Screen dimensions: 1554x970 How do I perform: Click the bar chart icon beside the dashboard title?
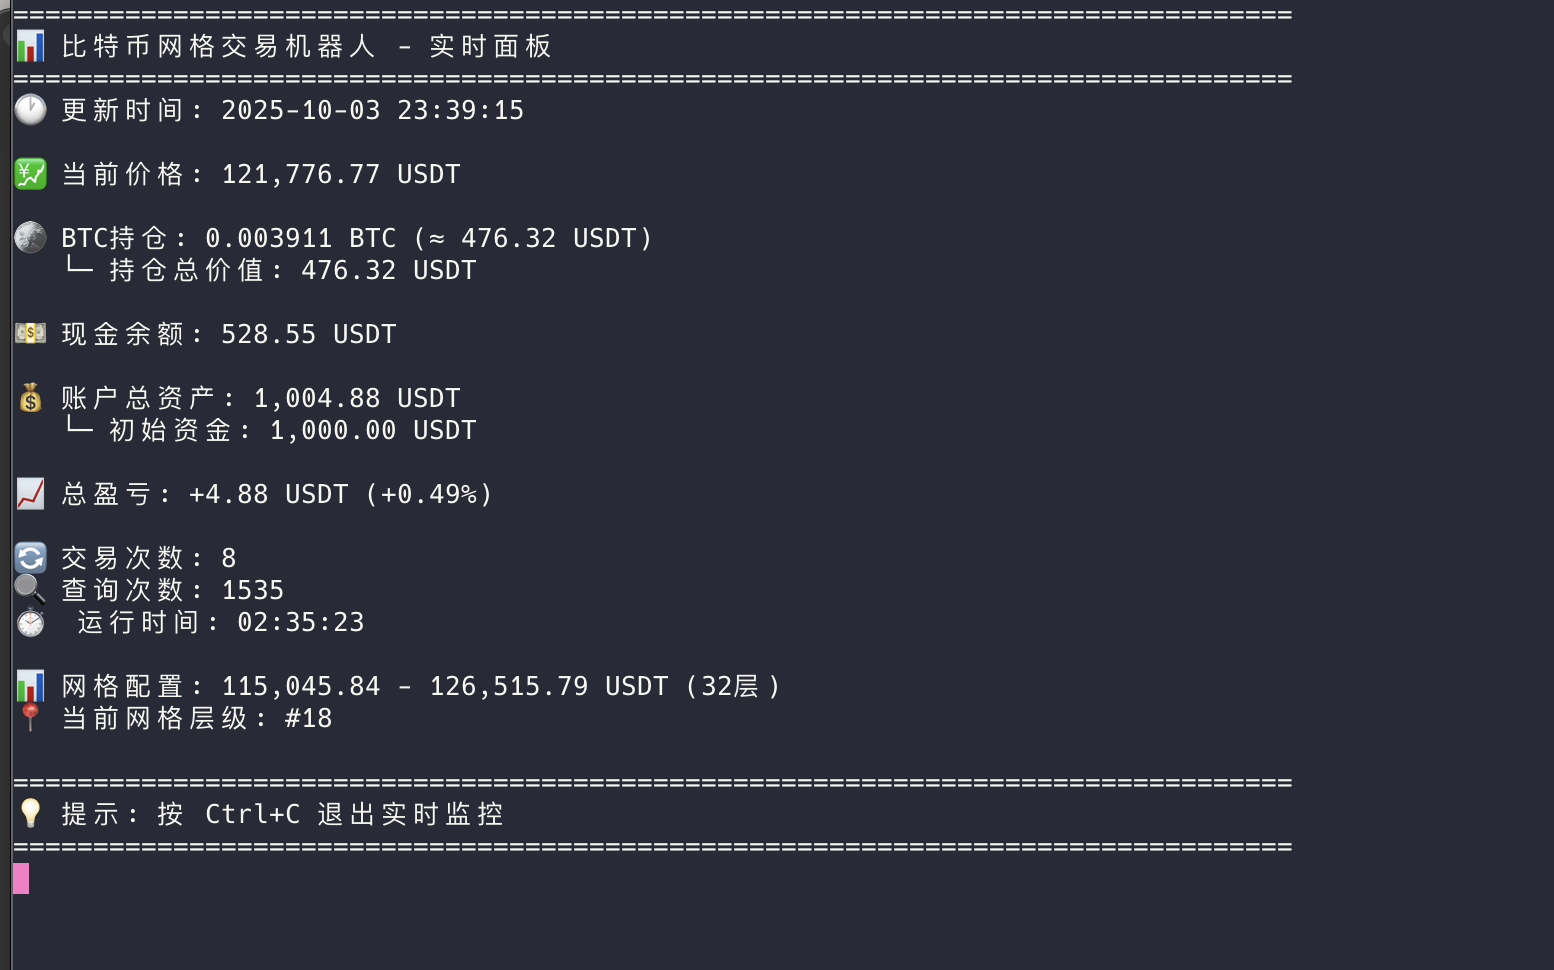(x=30, y=46)
